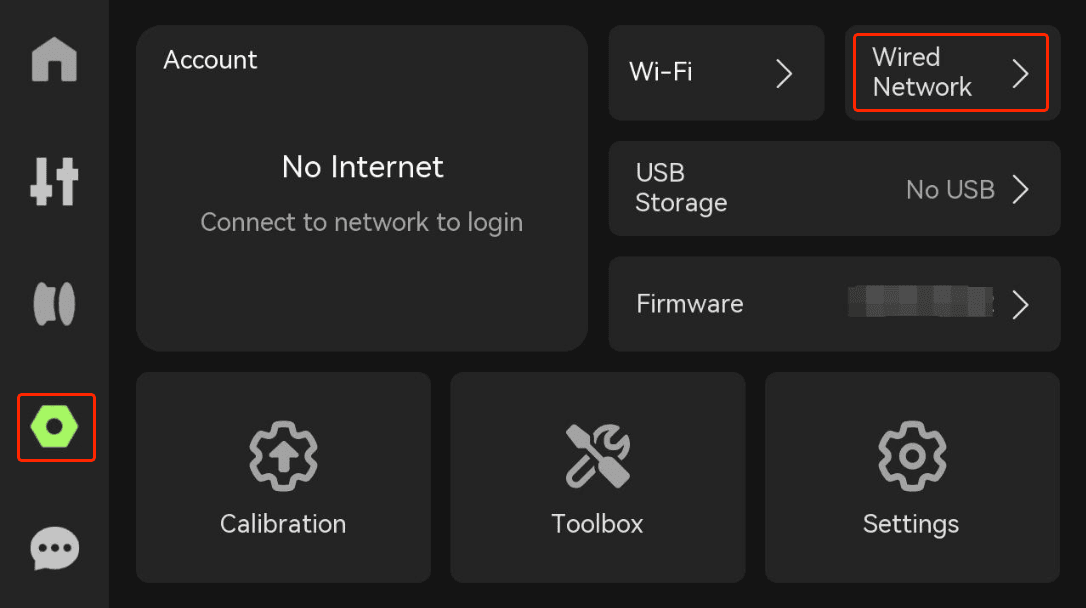Click the Toolbox wrench and screwdriver icon

[x=598, y=456]
